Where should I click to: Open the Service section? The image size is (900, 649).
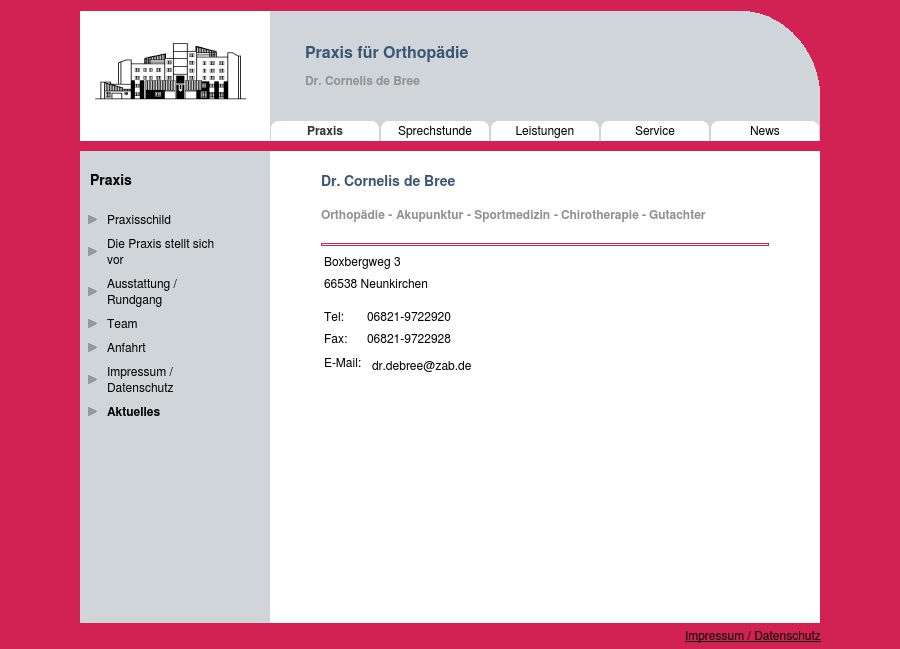coord(654,130)
